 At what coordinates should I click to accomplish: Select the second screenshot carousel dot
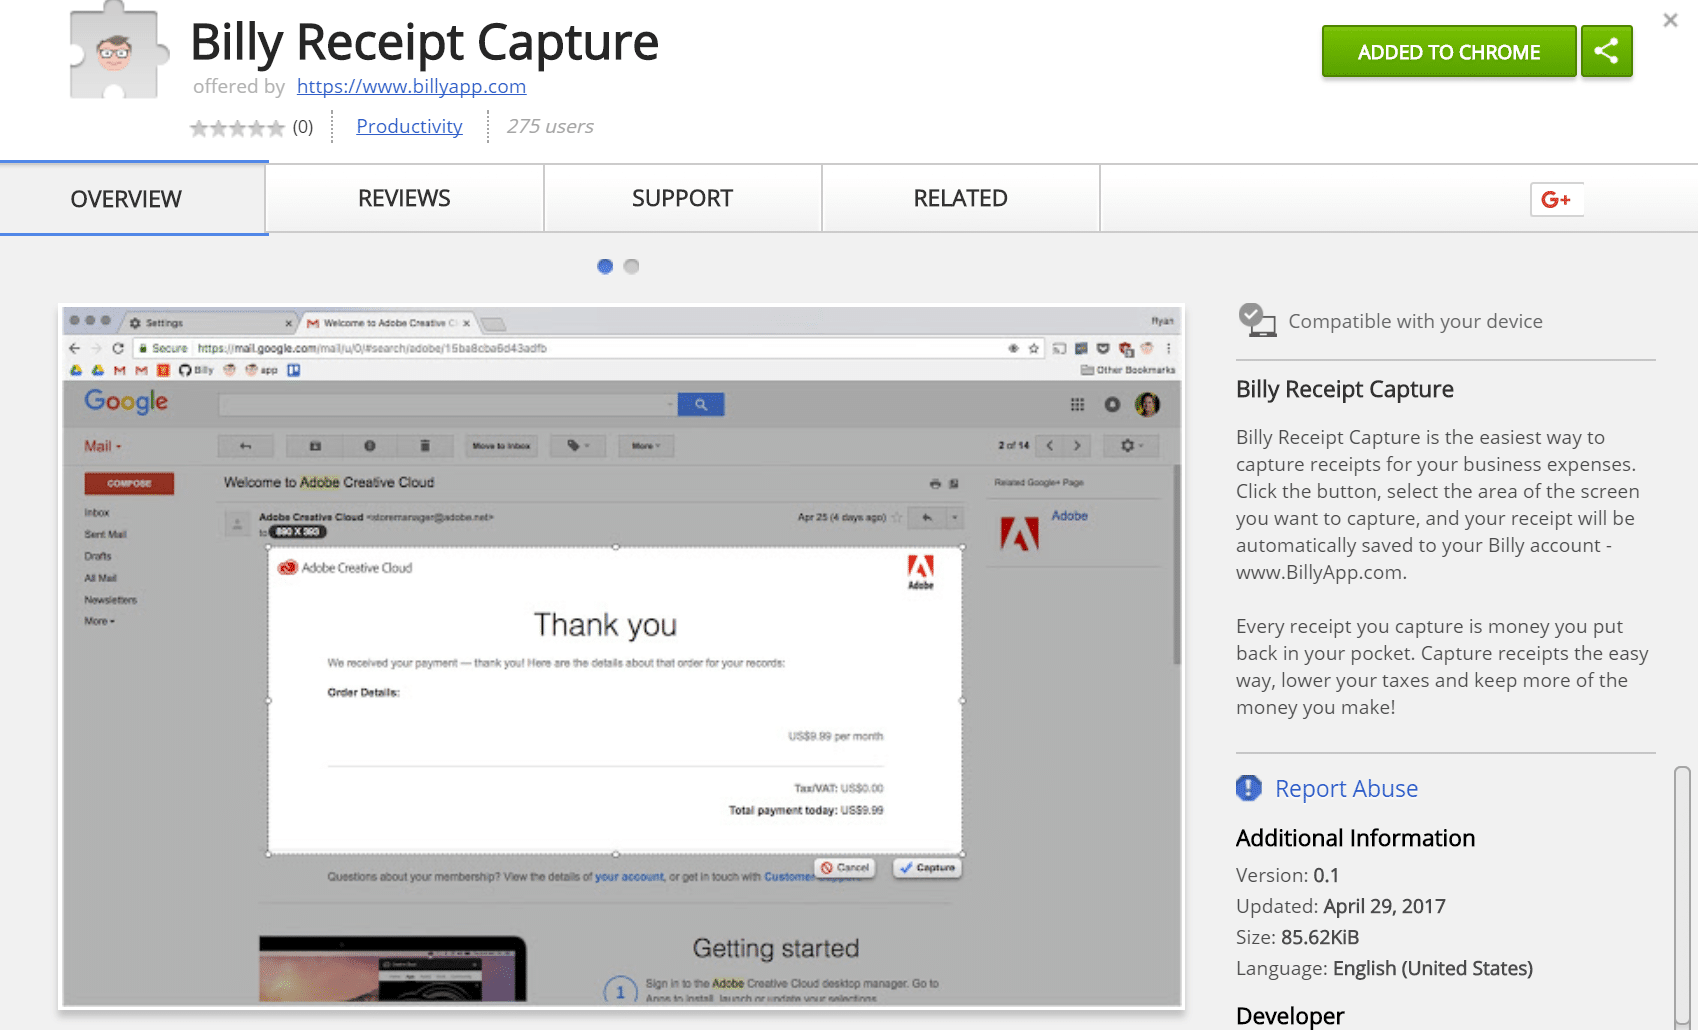click(631, 266)
